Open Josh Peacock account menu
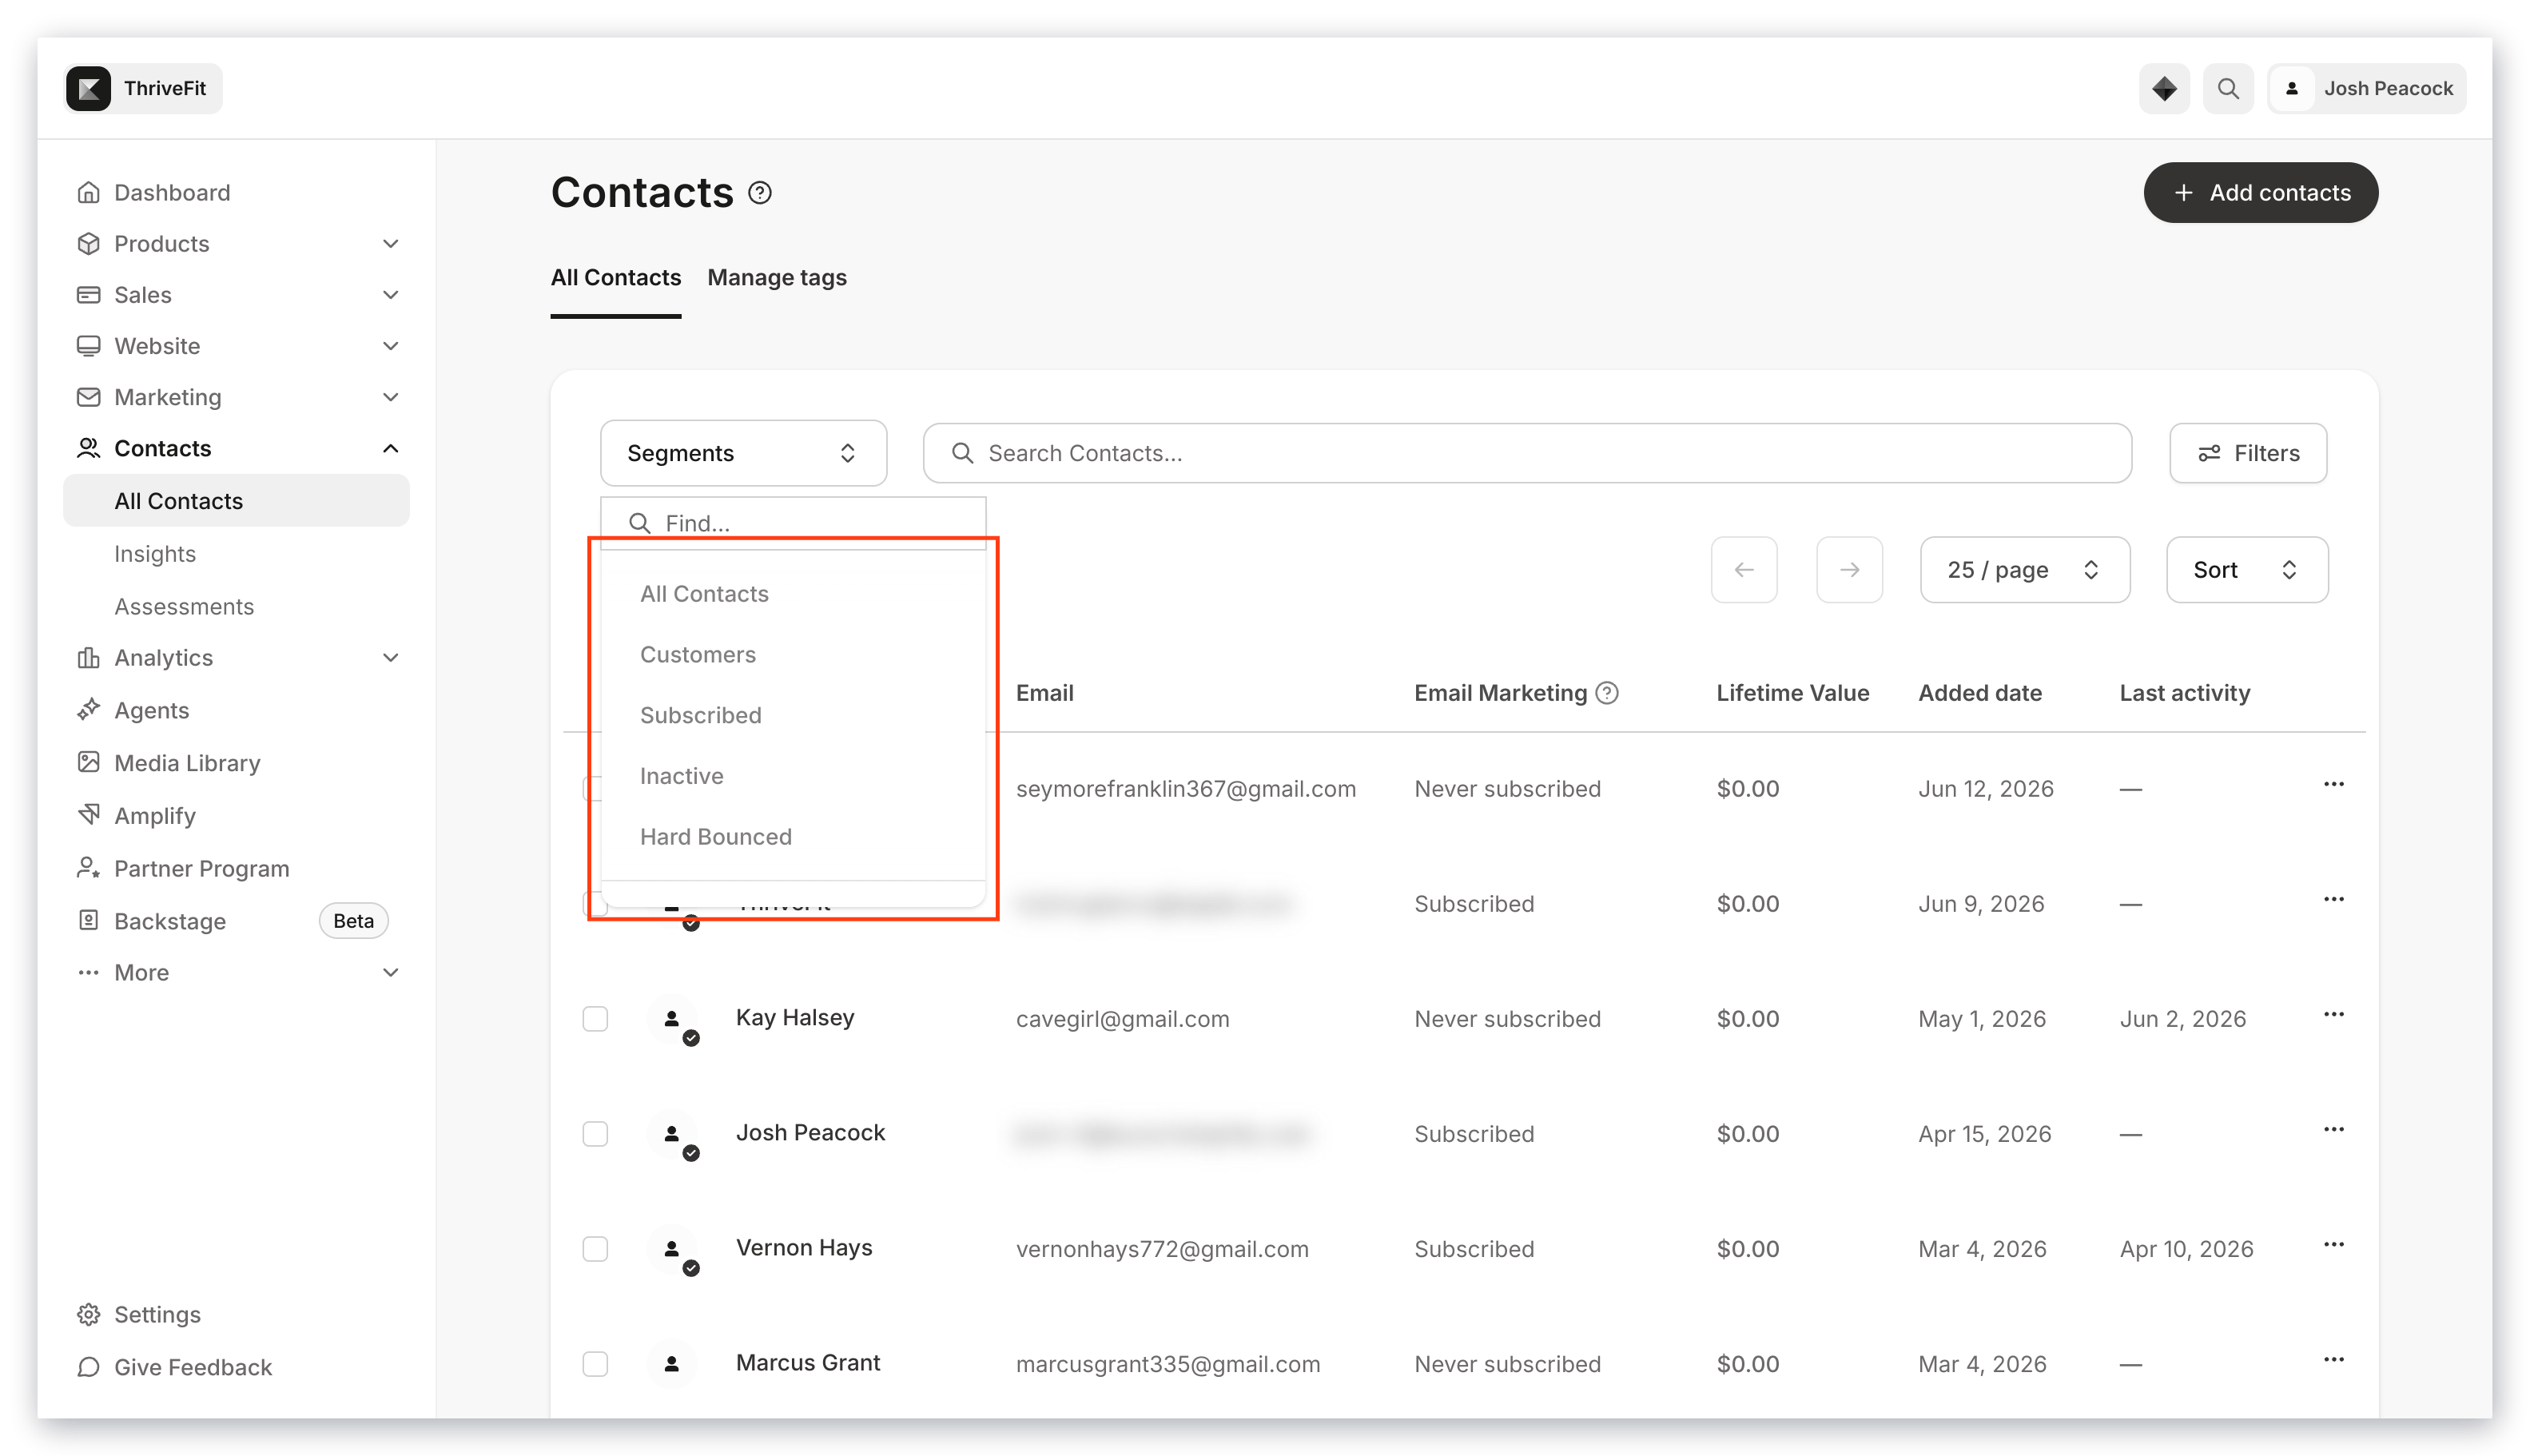Screen dimensions: 2530x1456 tap(2367, 88)
